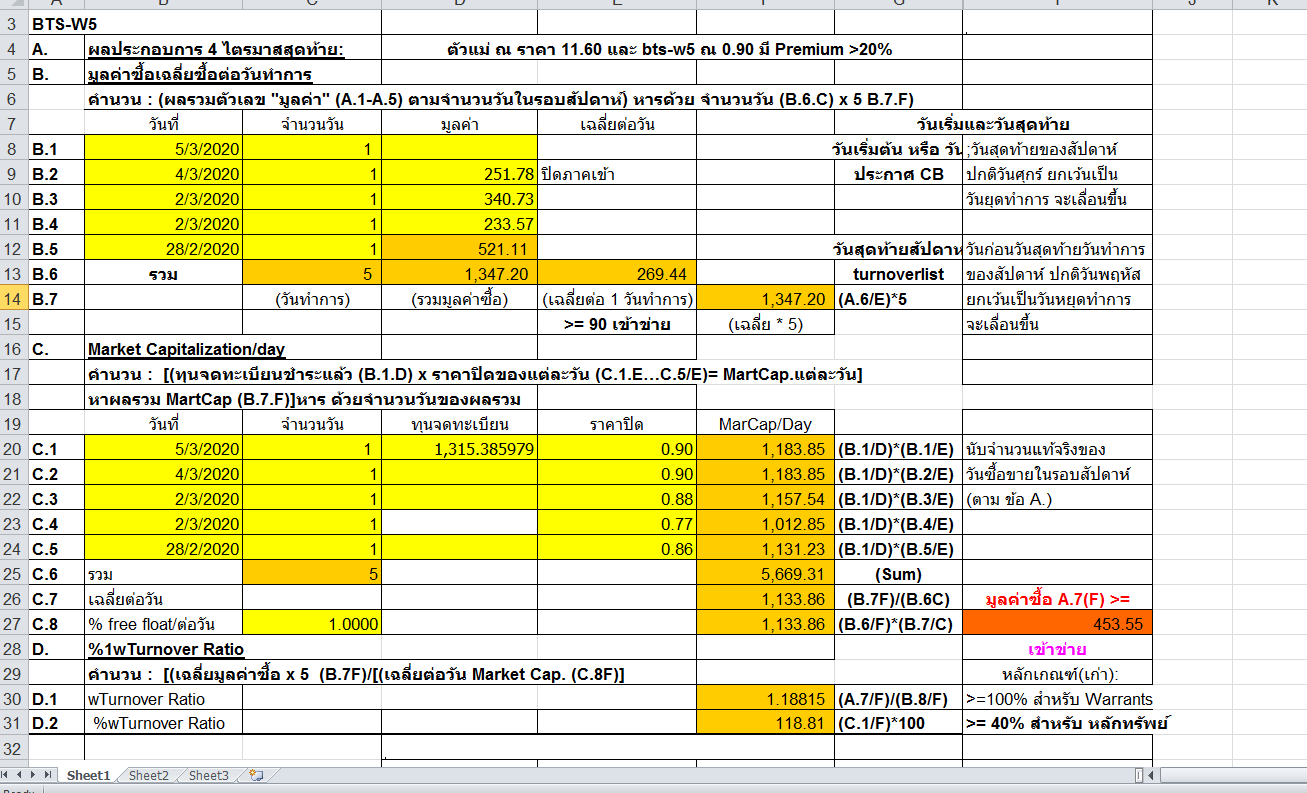This screenshot has width=1307, height=793.
Task: Click the (A.6/E)*5 formula note
Action: click(898, 298)
